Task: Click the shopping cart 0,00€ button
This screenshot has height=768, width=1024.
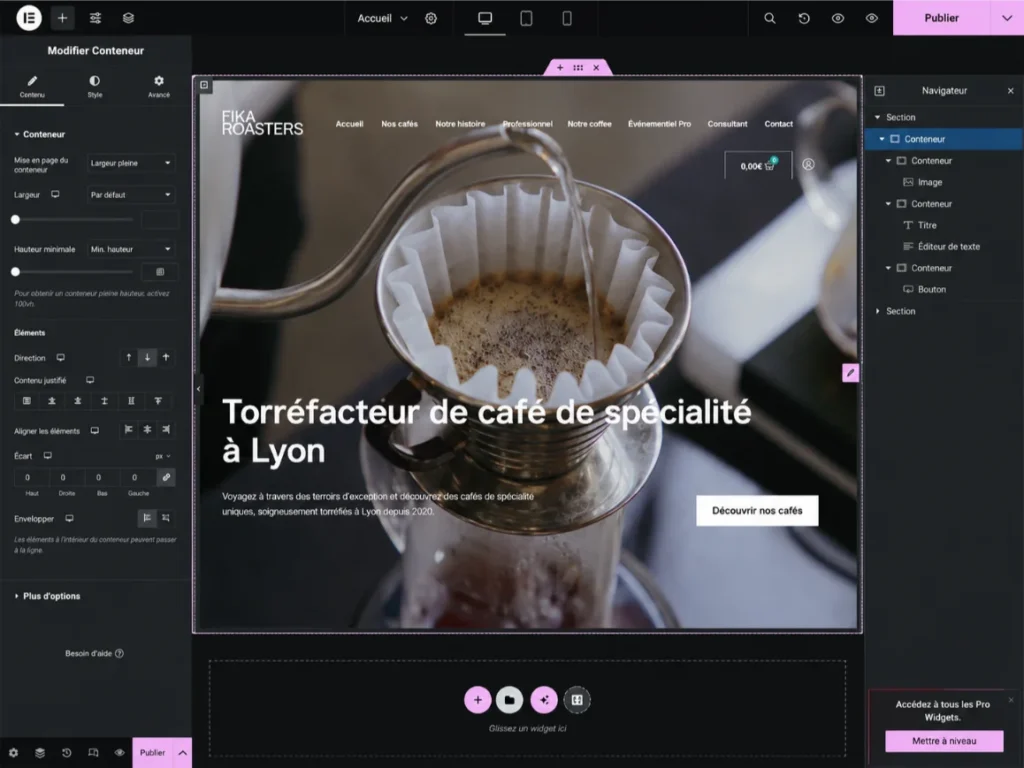Action: click(x=758, y=166)
